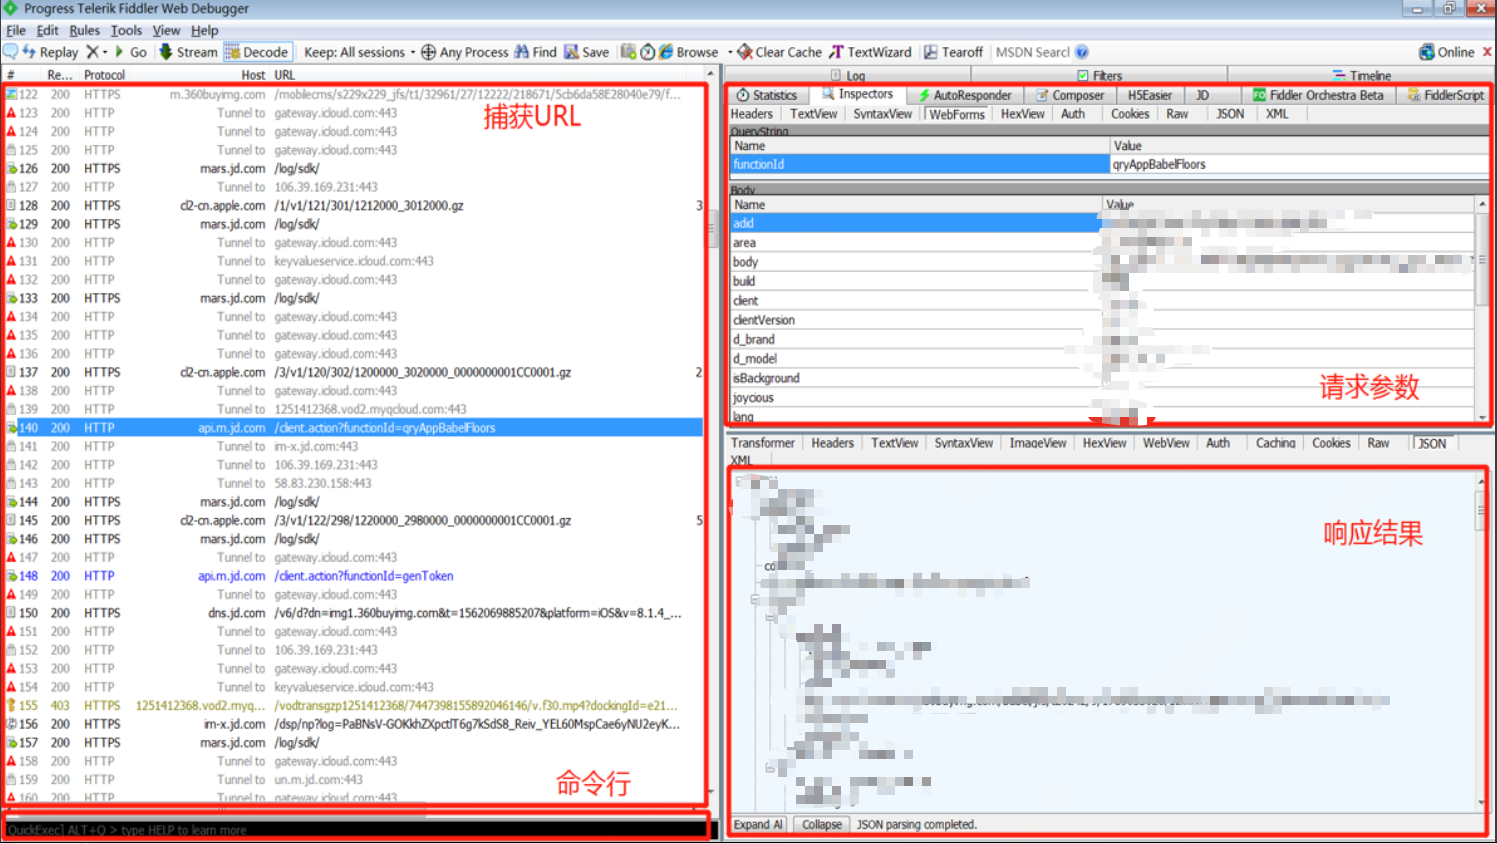Select session 150 dns.jd.com request
The width and height of the screenshot is (1497, 844).
pos(354,613)
